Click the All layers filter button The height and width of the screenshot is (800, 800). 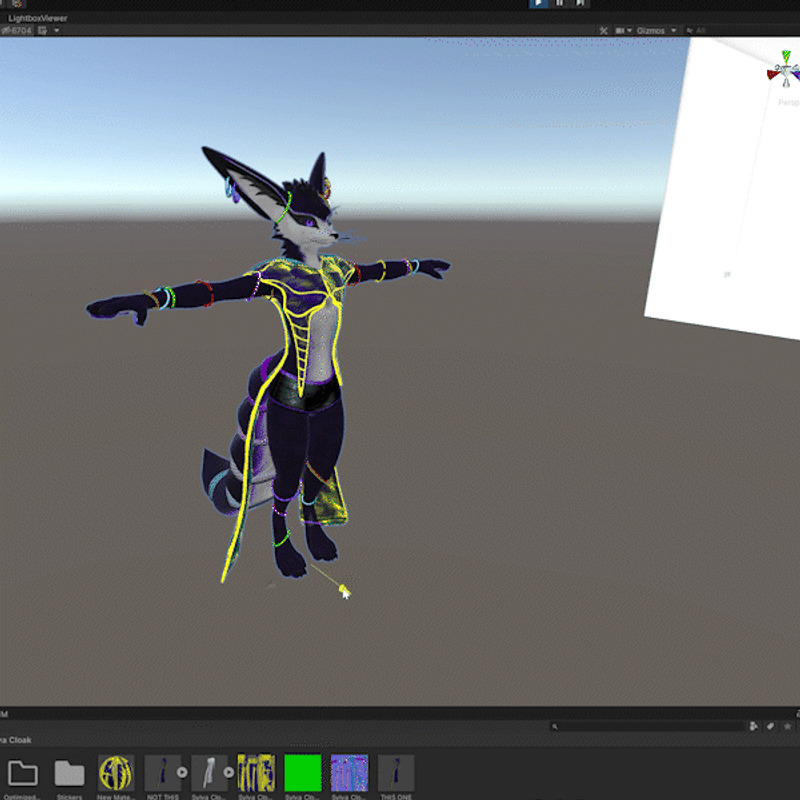click(x=700, y=31)
